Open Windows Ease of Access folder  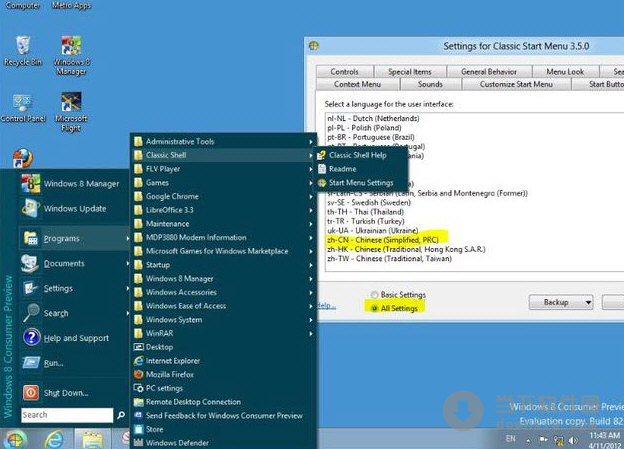click(223, 306)
